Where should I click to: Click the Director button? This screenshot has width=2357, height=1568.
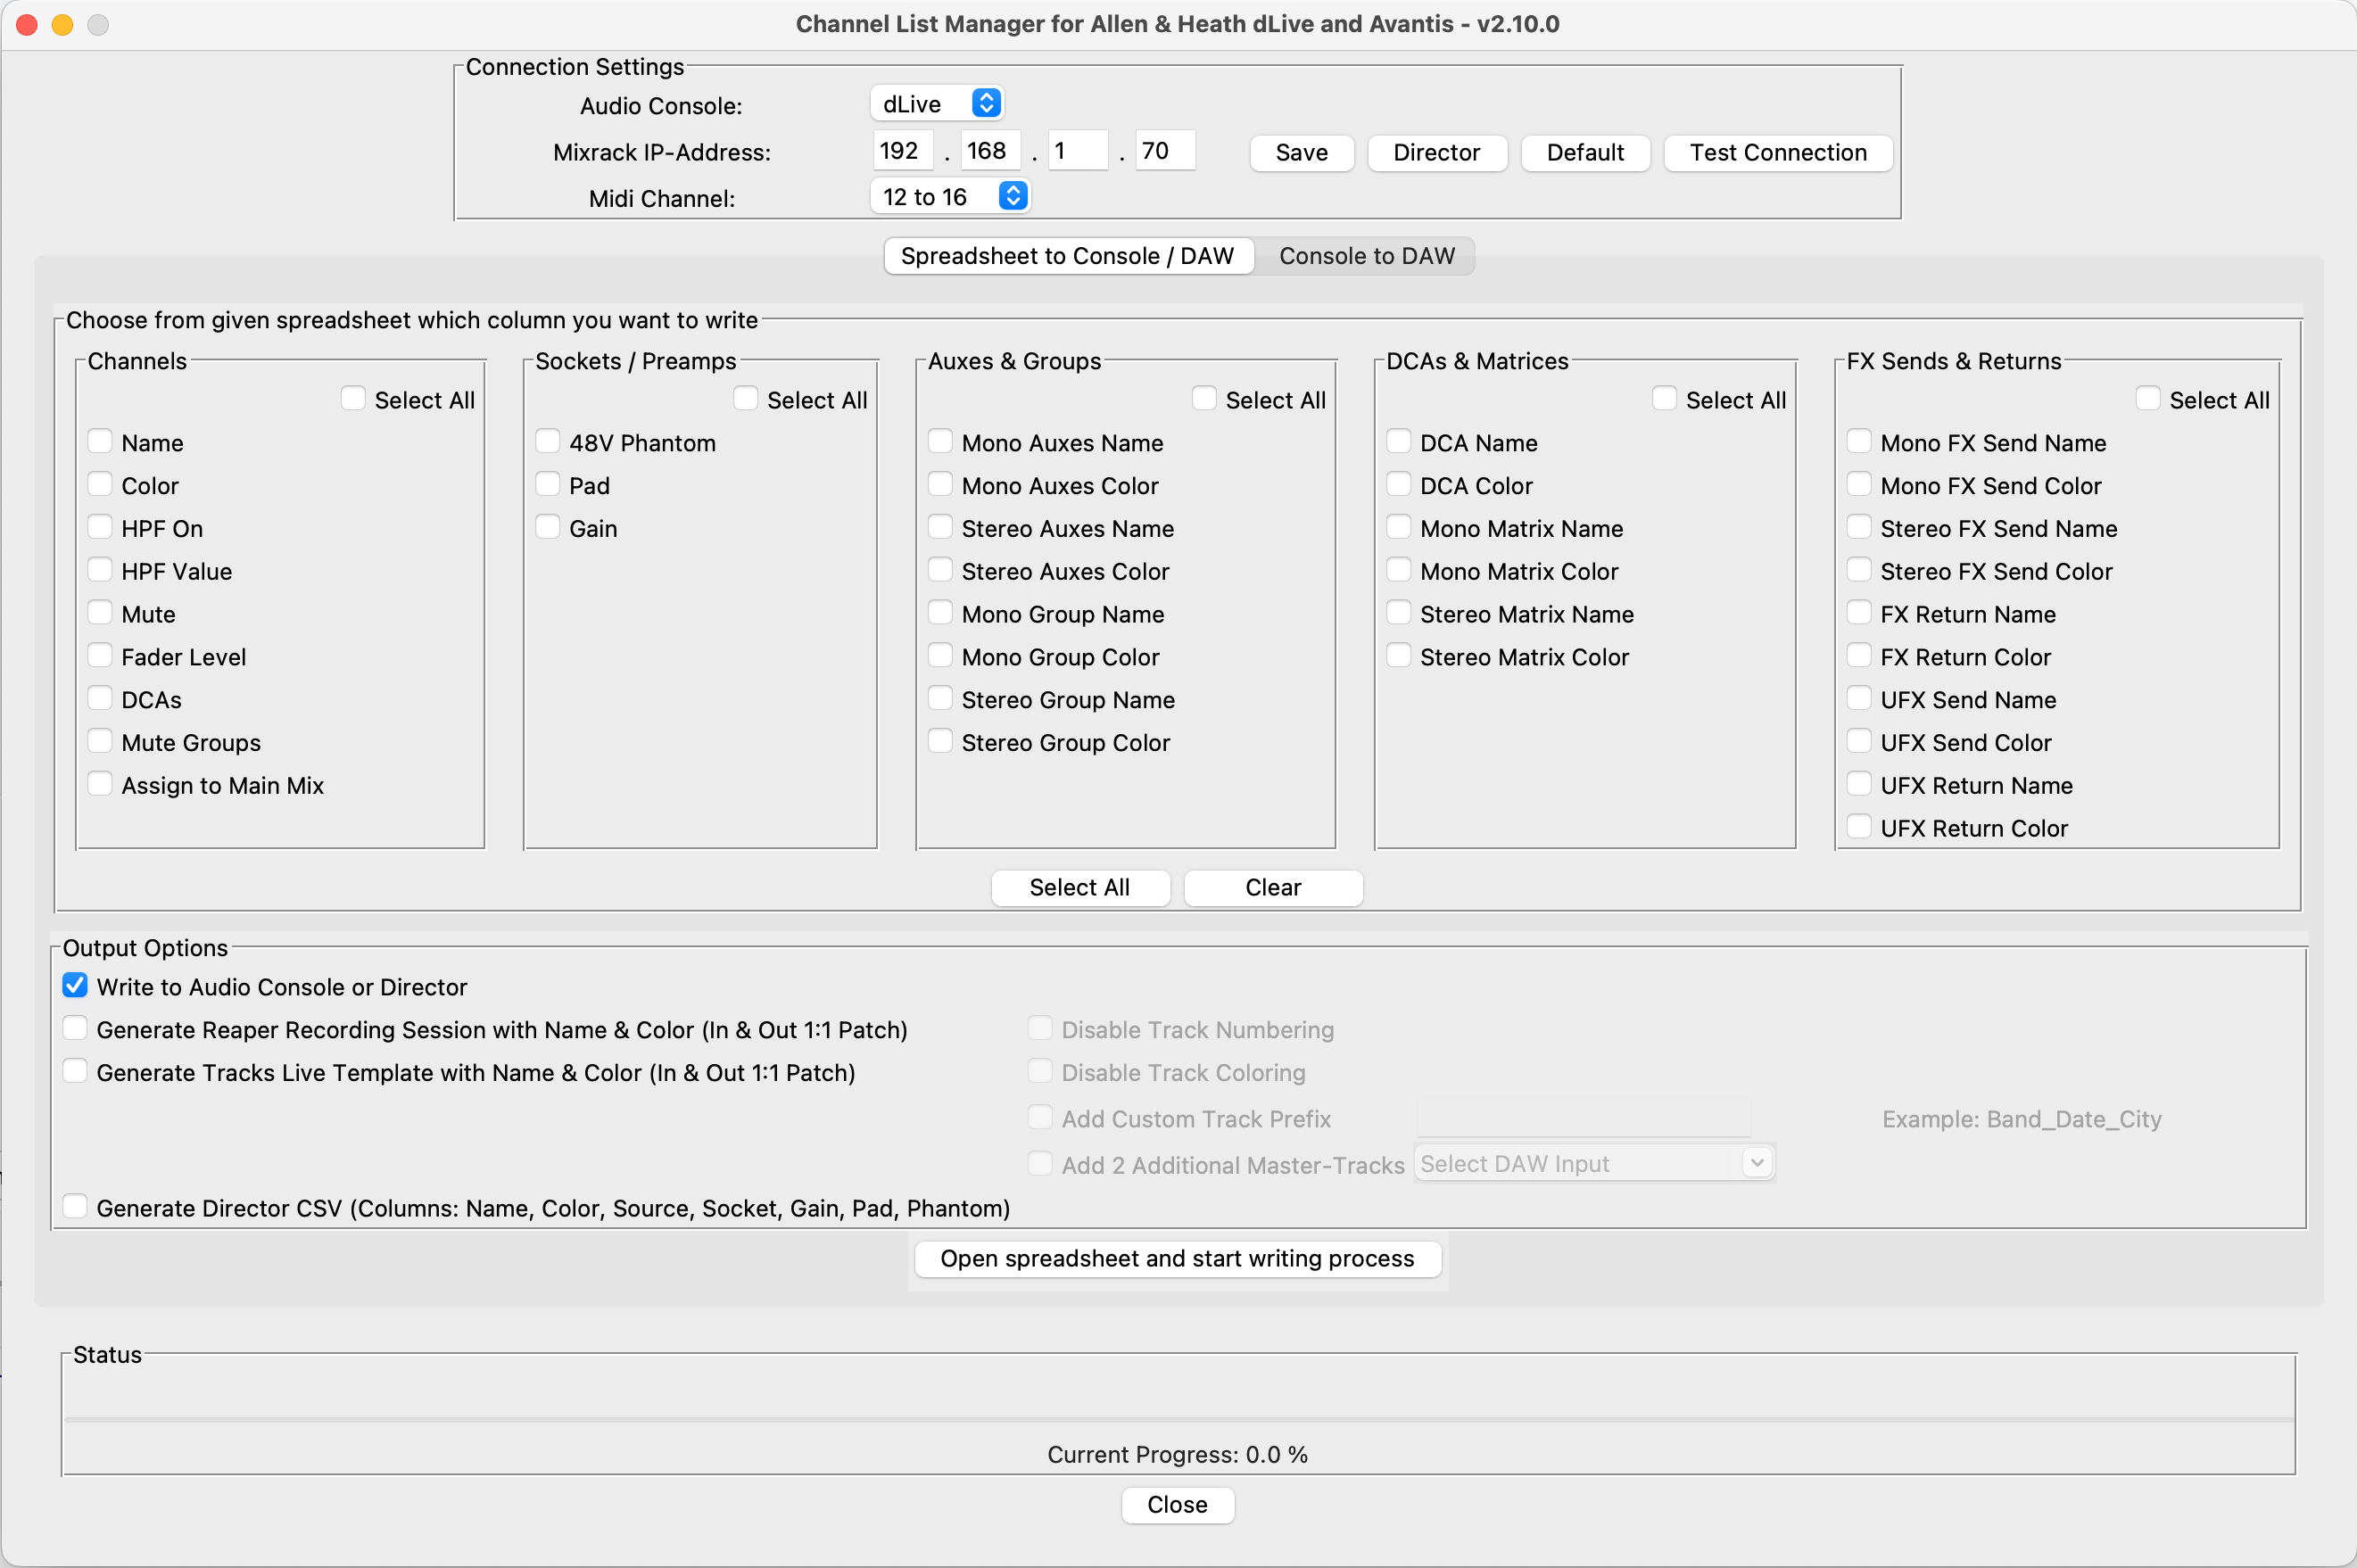[1436, 153]
